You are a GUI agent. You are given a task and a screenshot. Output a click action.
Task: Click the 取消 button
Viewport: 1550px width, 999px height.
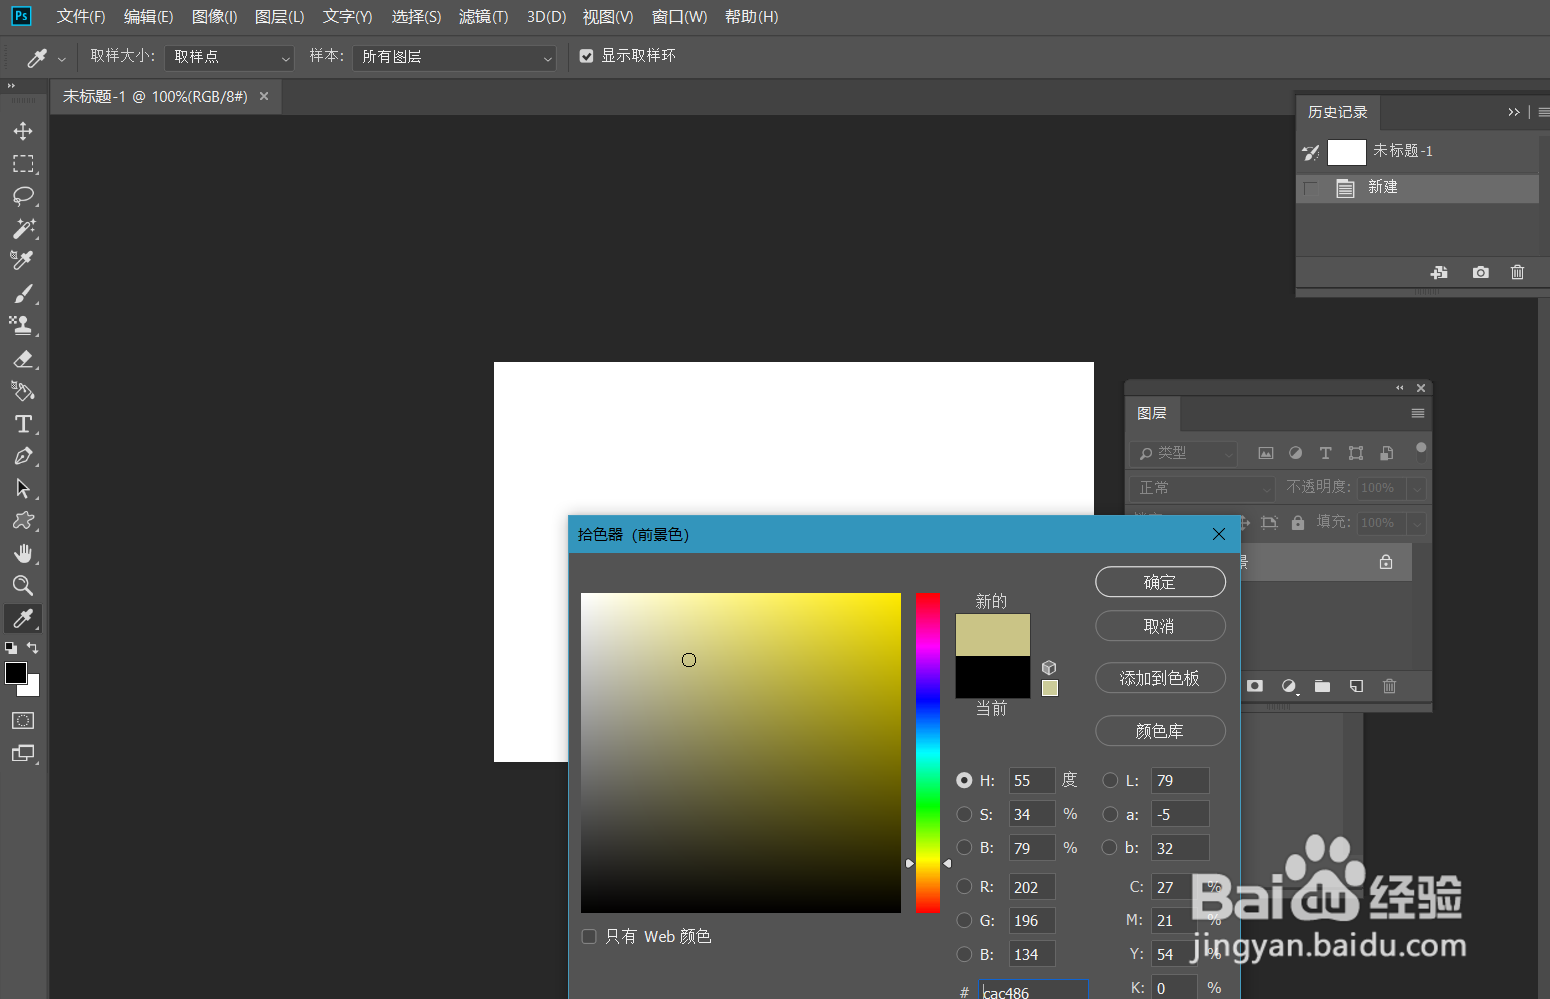click(1160, 626)
